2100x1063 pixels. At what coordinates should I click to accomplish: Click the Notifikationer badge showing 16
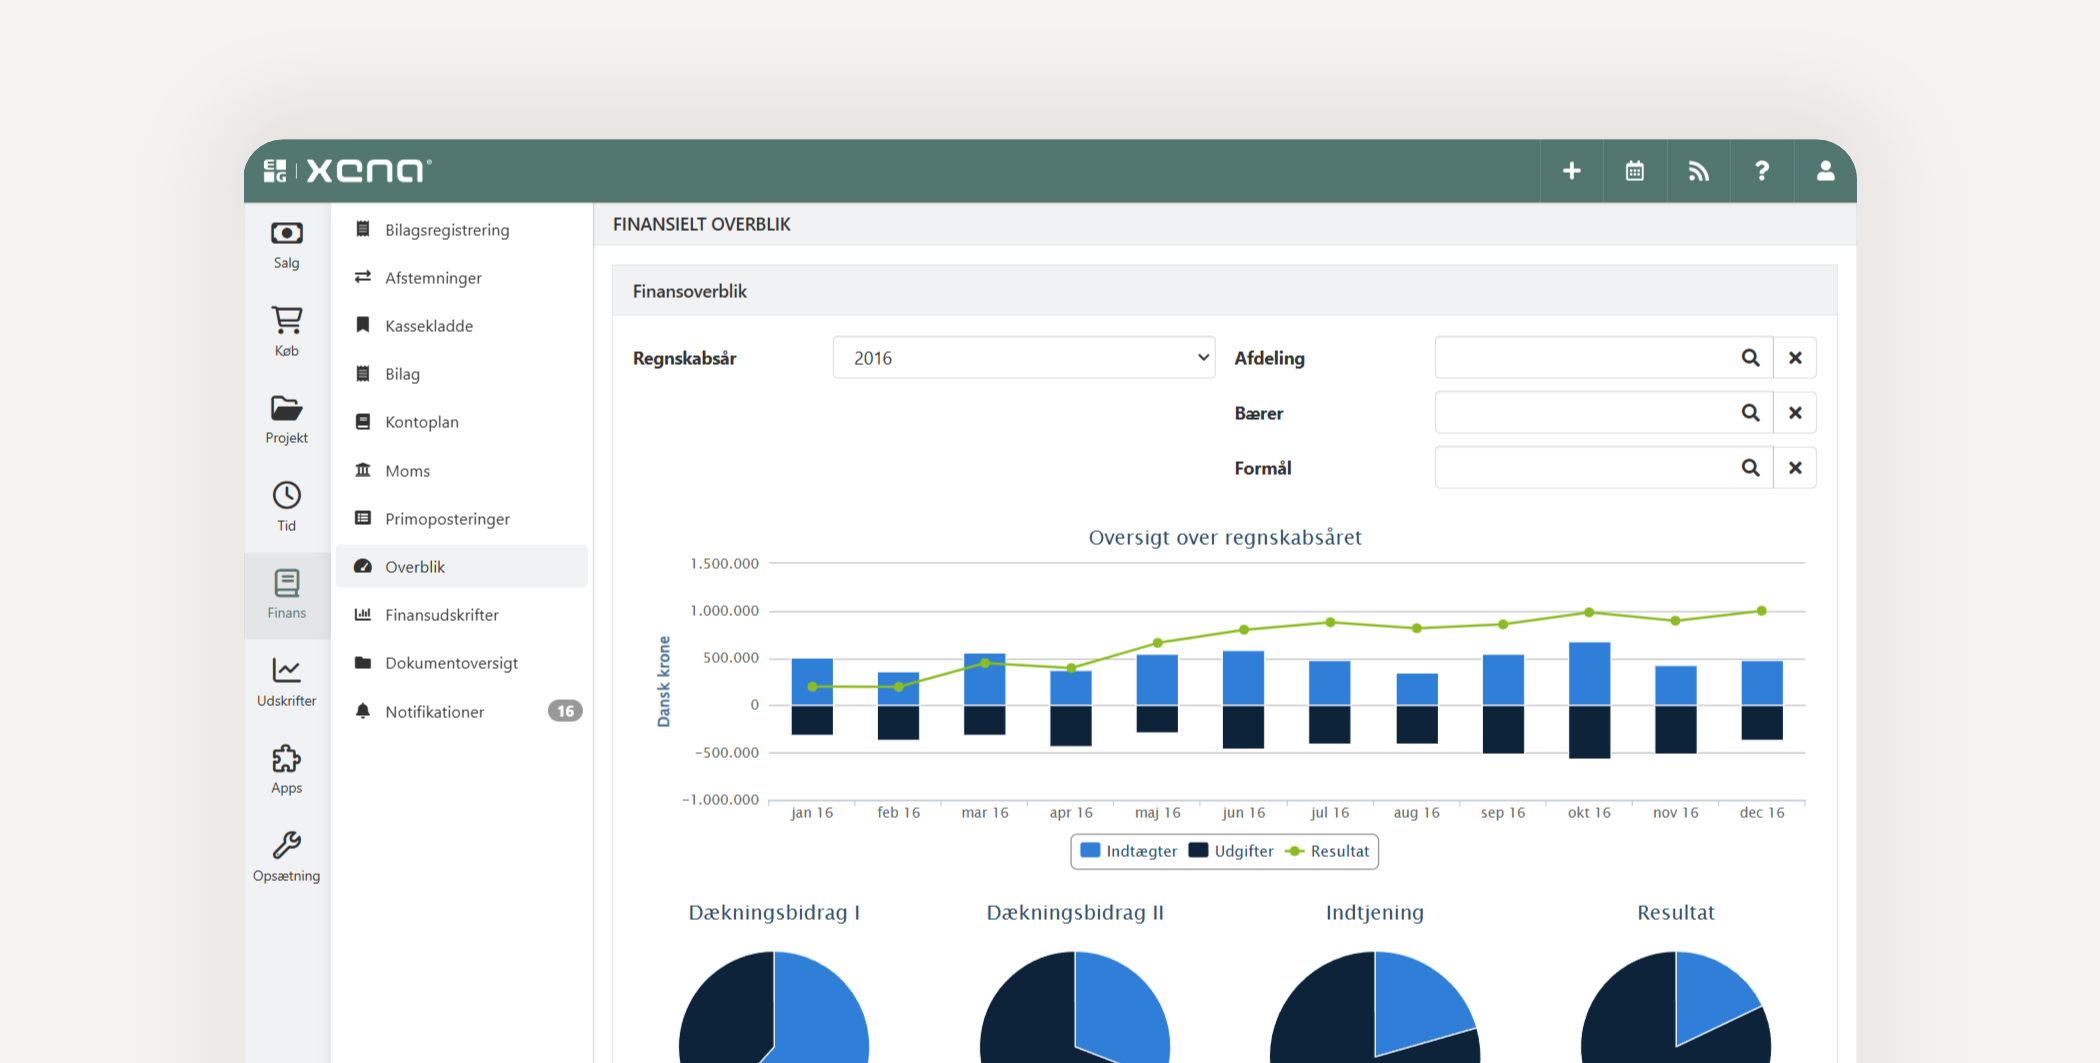(565, 711)
